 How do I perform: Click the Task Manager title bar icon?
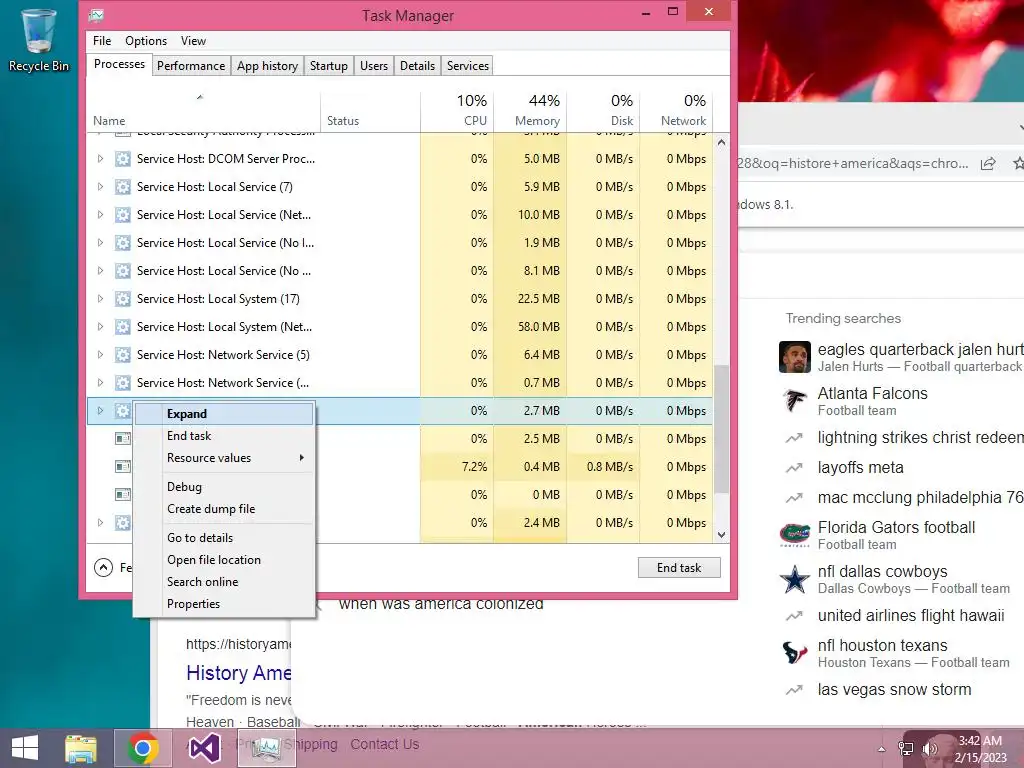(97, 15)
